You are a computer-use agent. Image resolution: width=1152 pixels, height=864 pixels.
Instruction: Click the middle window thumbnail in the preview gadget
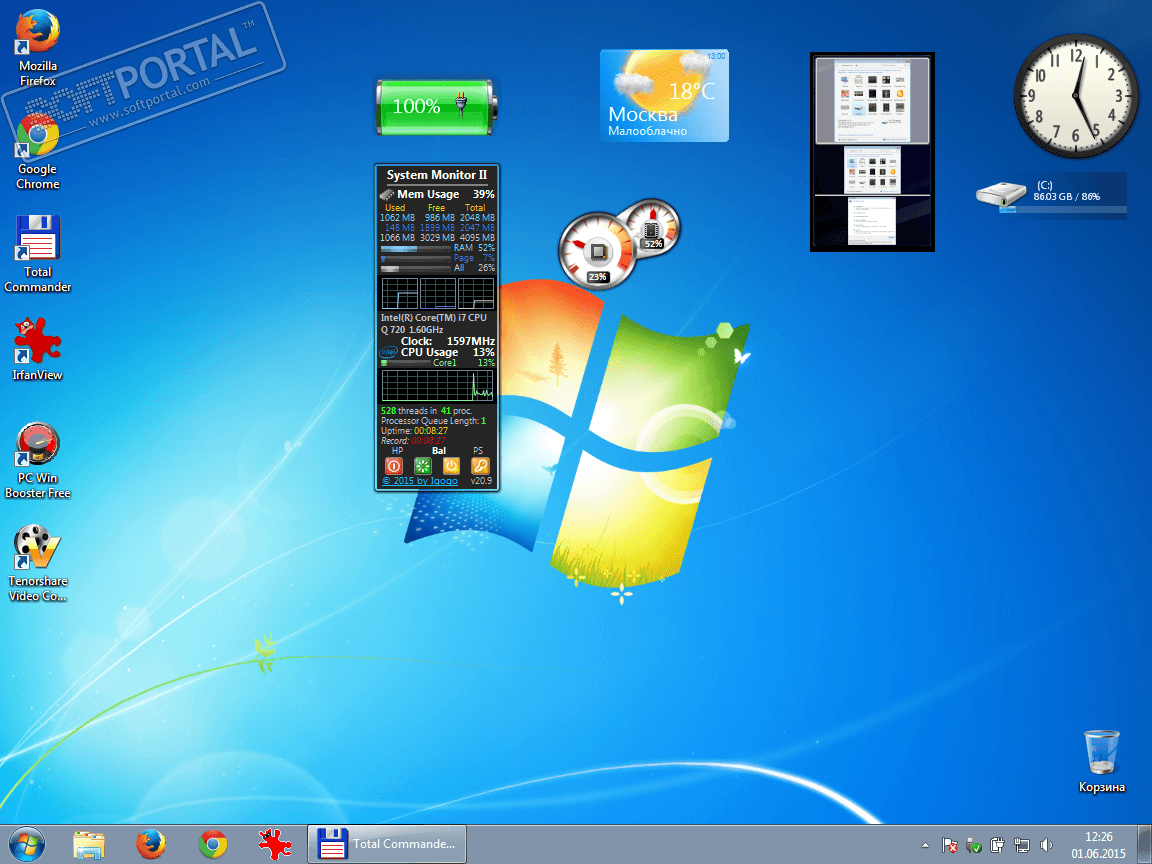[x=872, y=170]
